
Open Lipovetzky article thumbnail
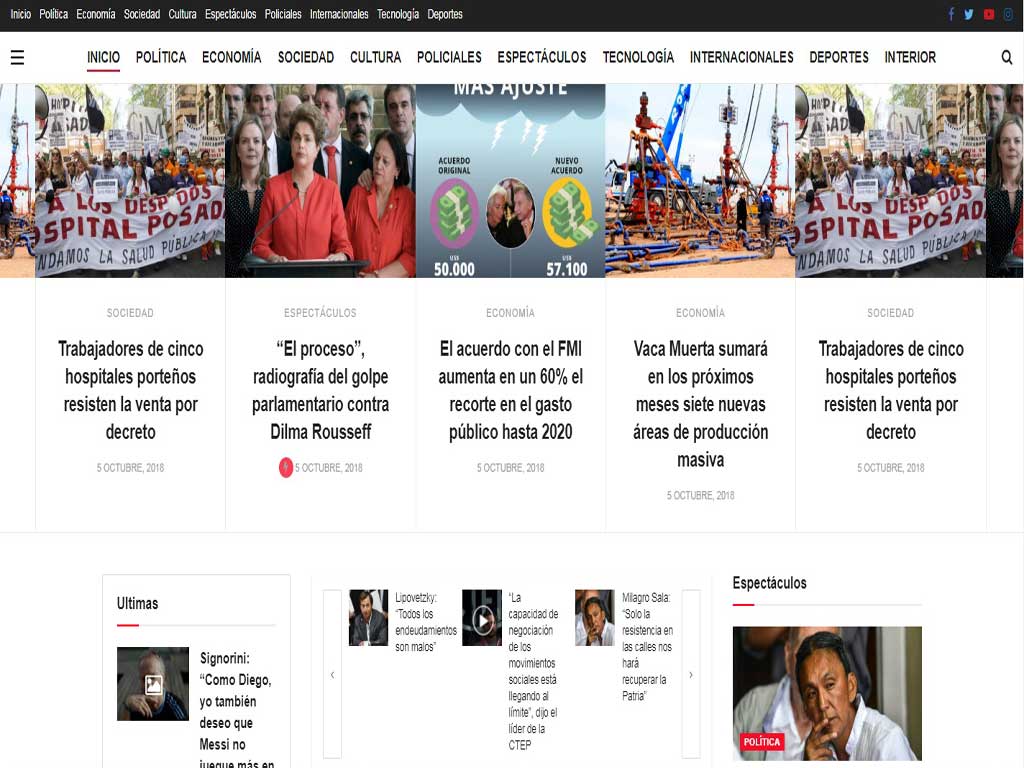coord(368,618)
